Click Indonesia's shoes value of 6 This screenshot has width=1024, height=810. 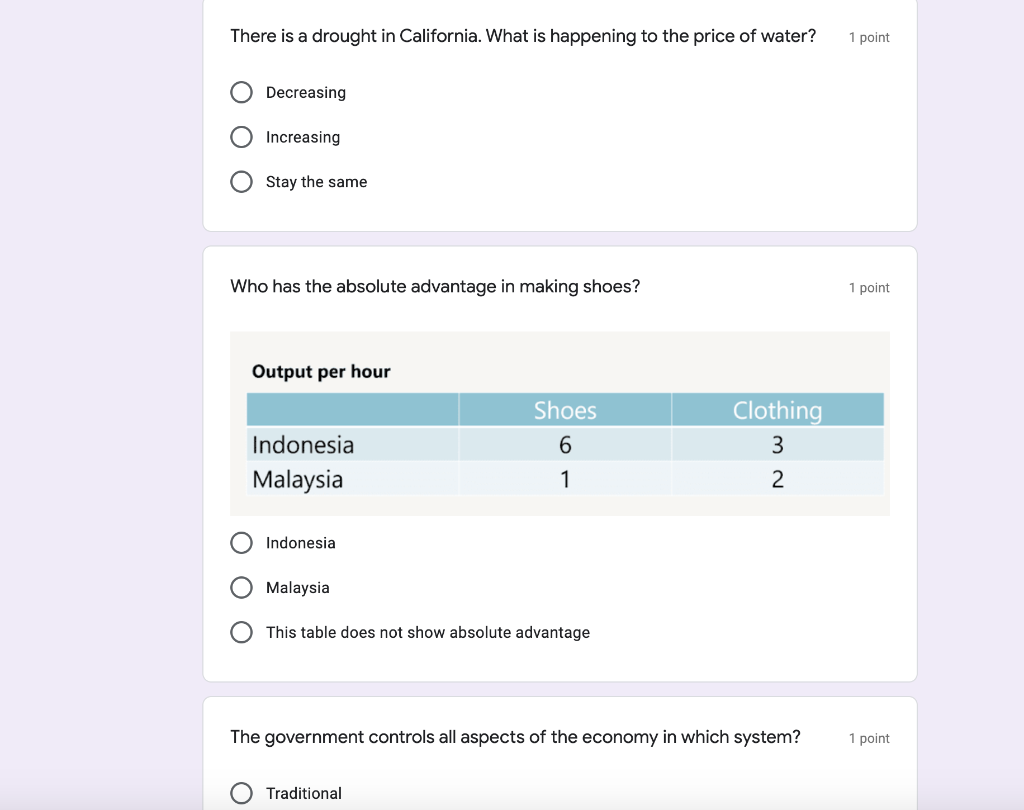(565, 444)
